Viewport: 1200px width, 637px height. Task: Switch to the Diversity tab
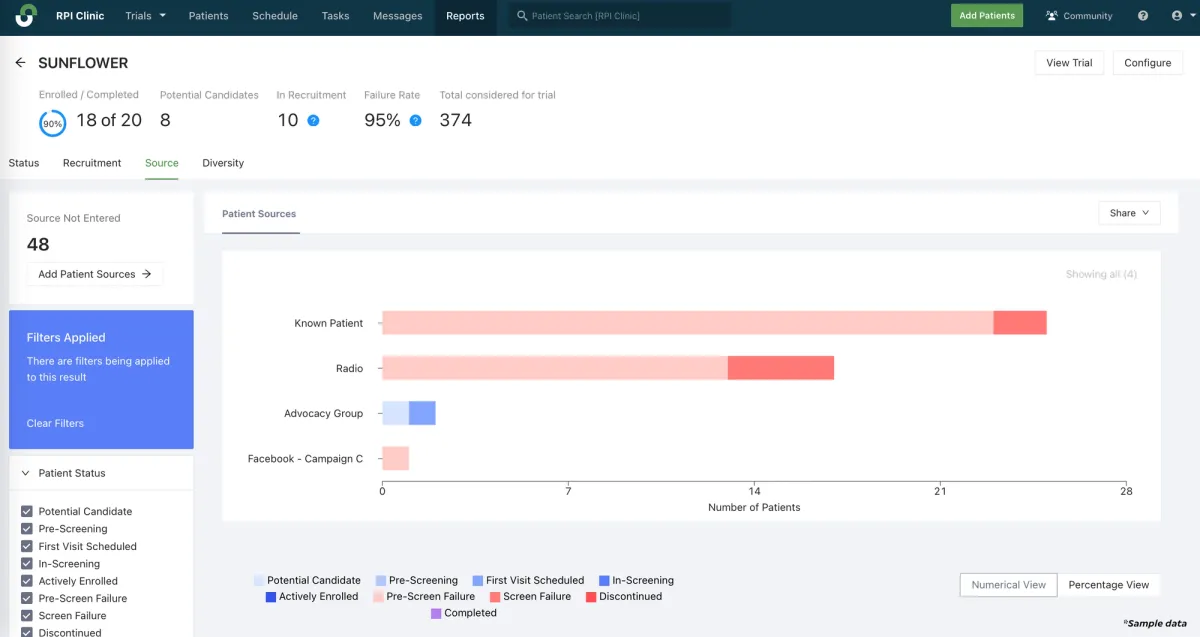tap(223, 163)
